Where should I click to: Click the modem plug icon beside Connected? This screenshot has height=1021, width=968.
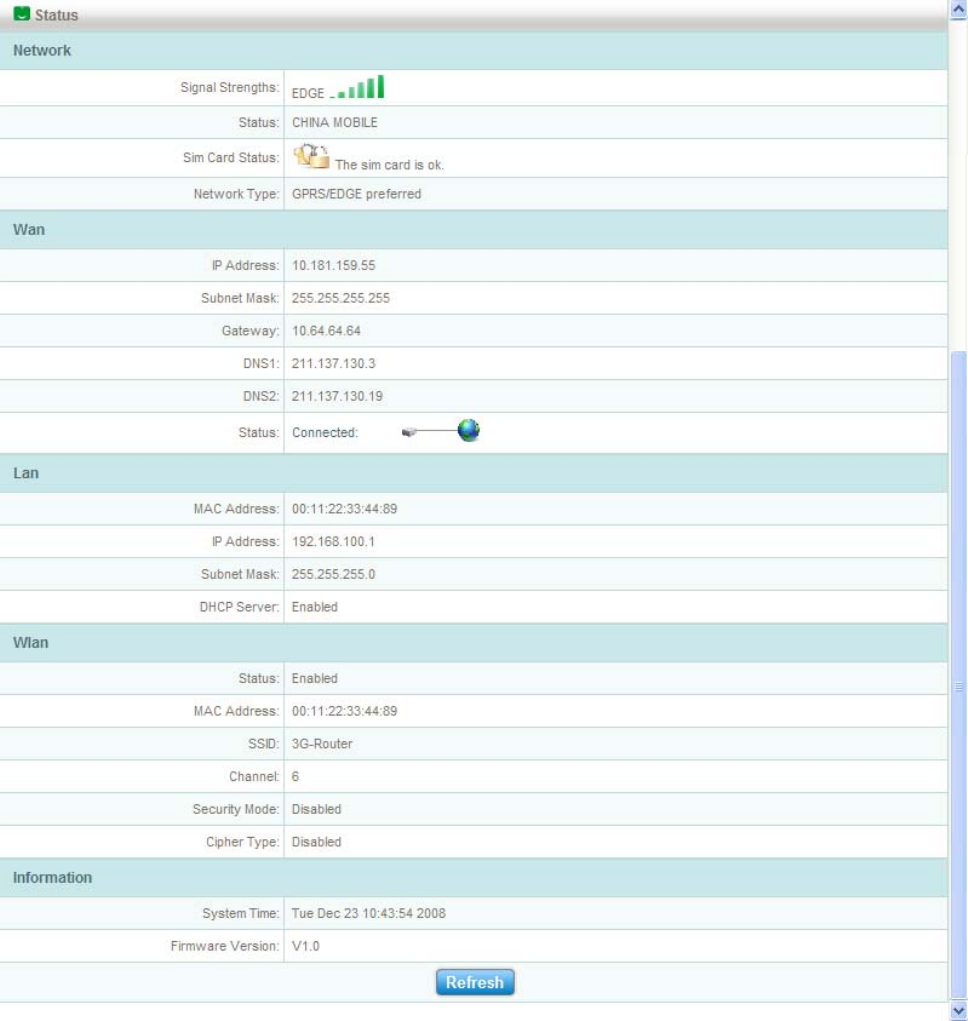pyautogui.click(x=409, y=432)
